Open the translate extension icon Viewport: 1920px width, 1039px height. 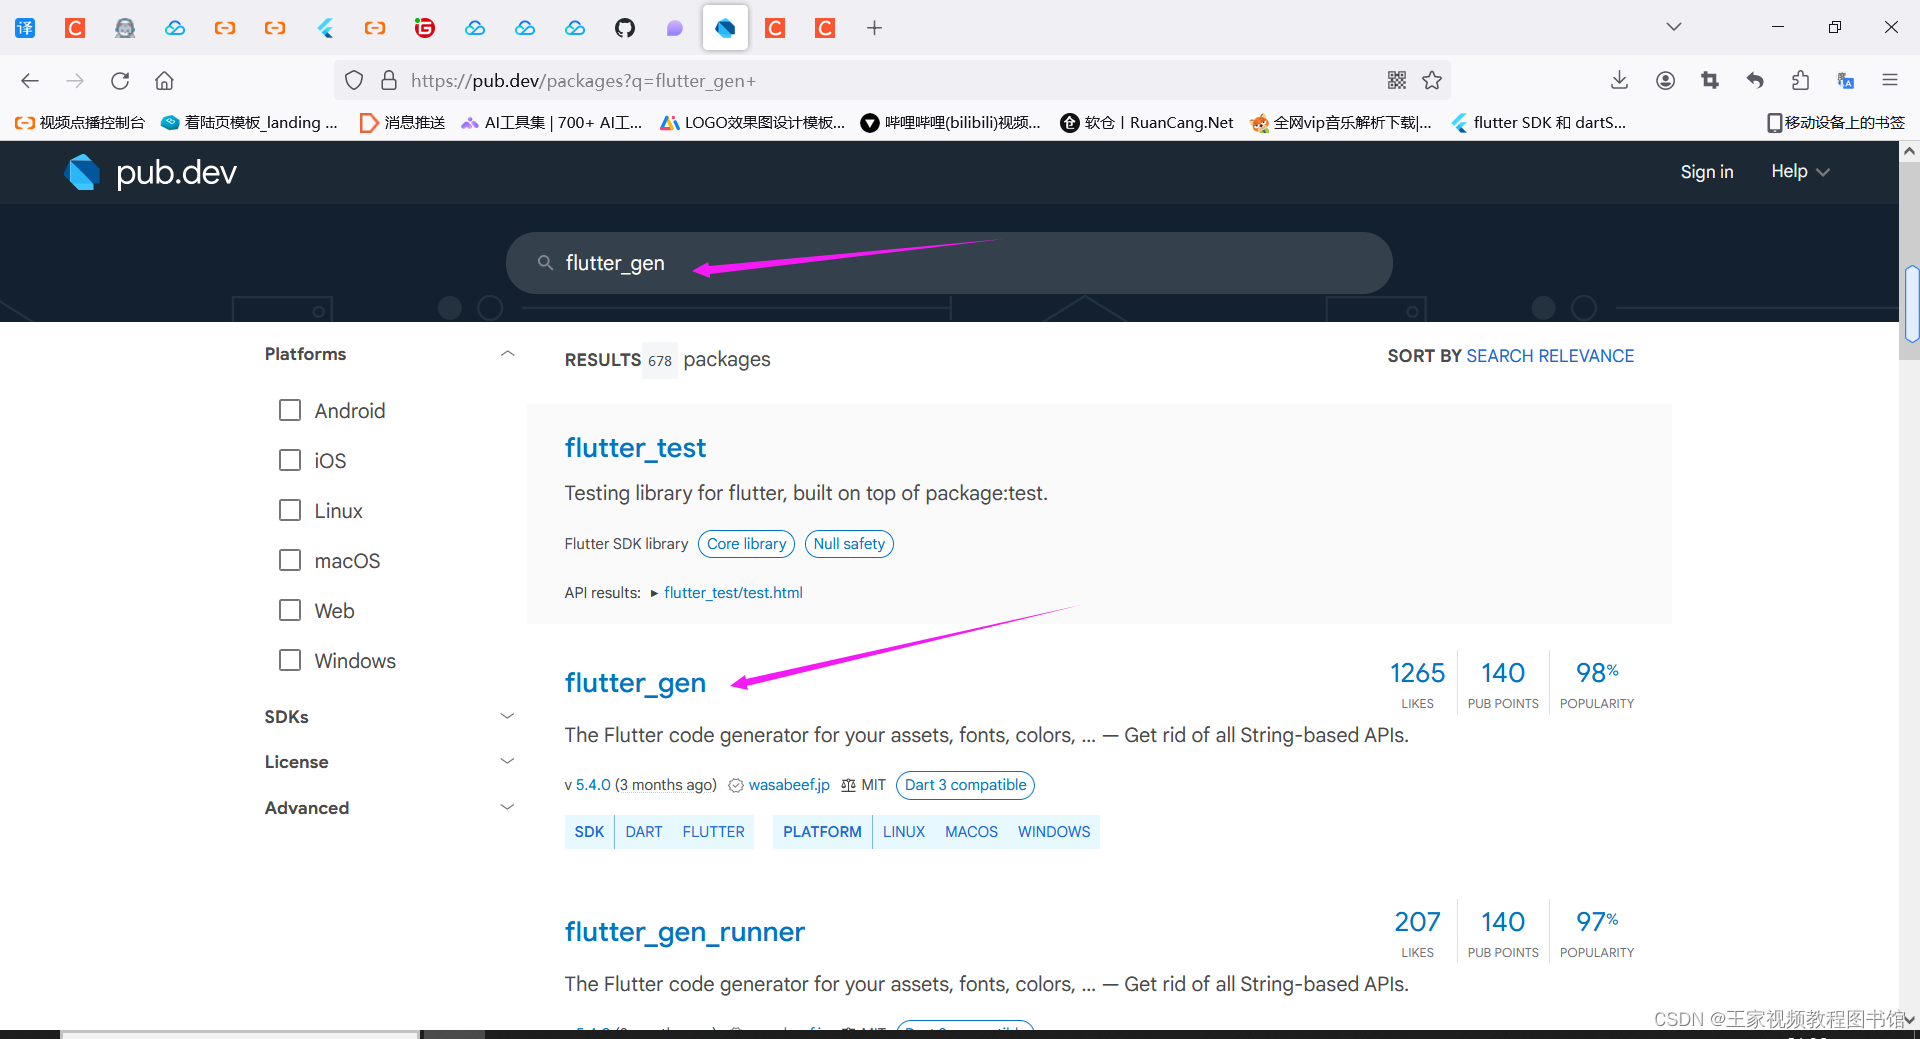tap(1846, 80)
